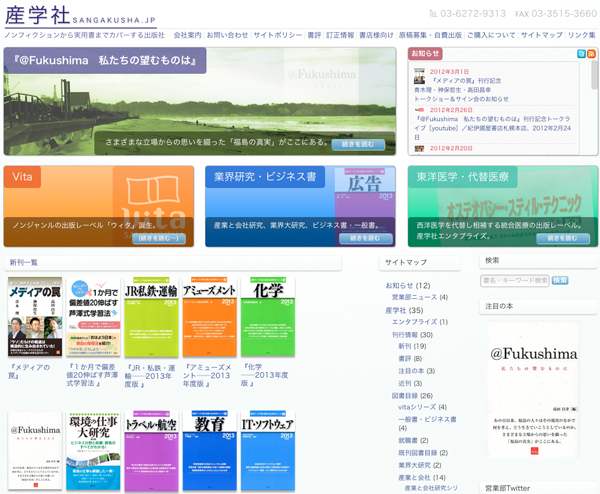Open トラベル・航空 book cover

[x=151, y=451]
